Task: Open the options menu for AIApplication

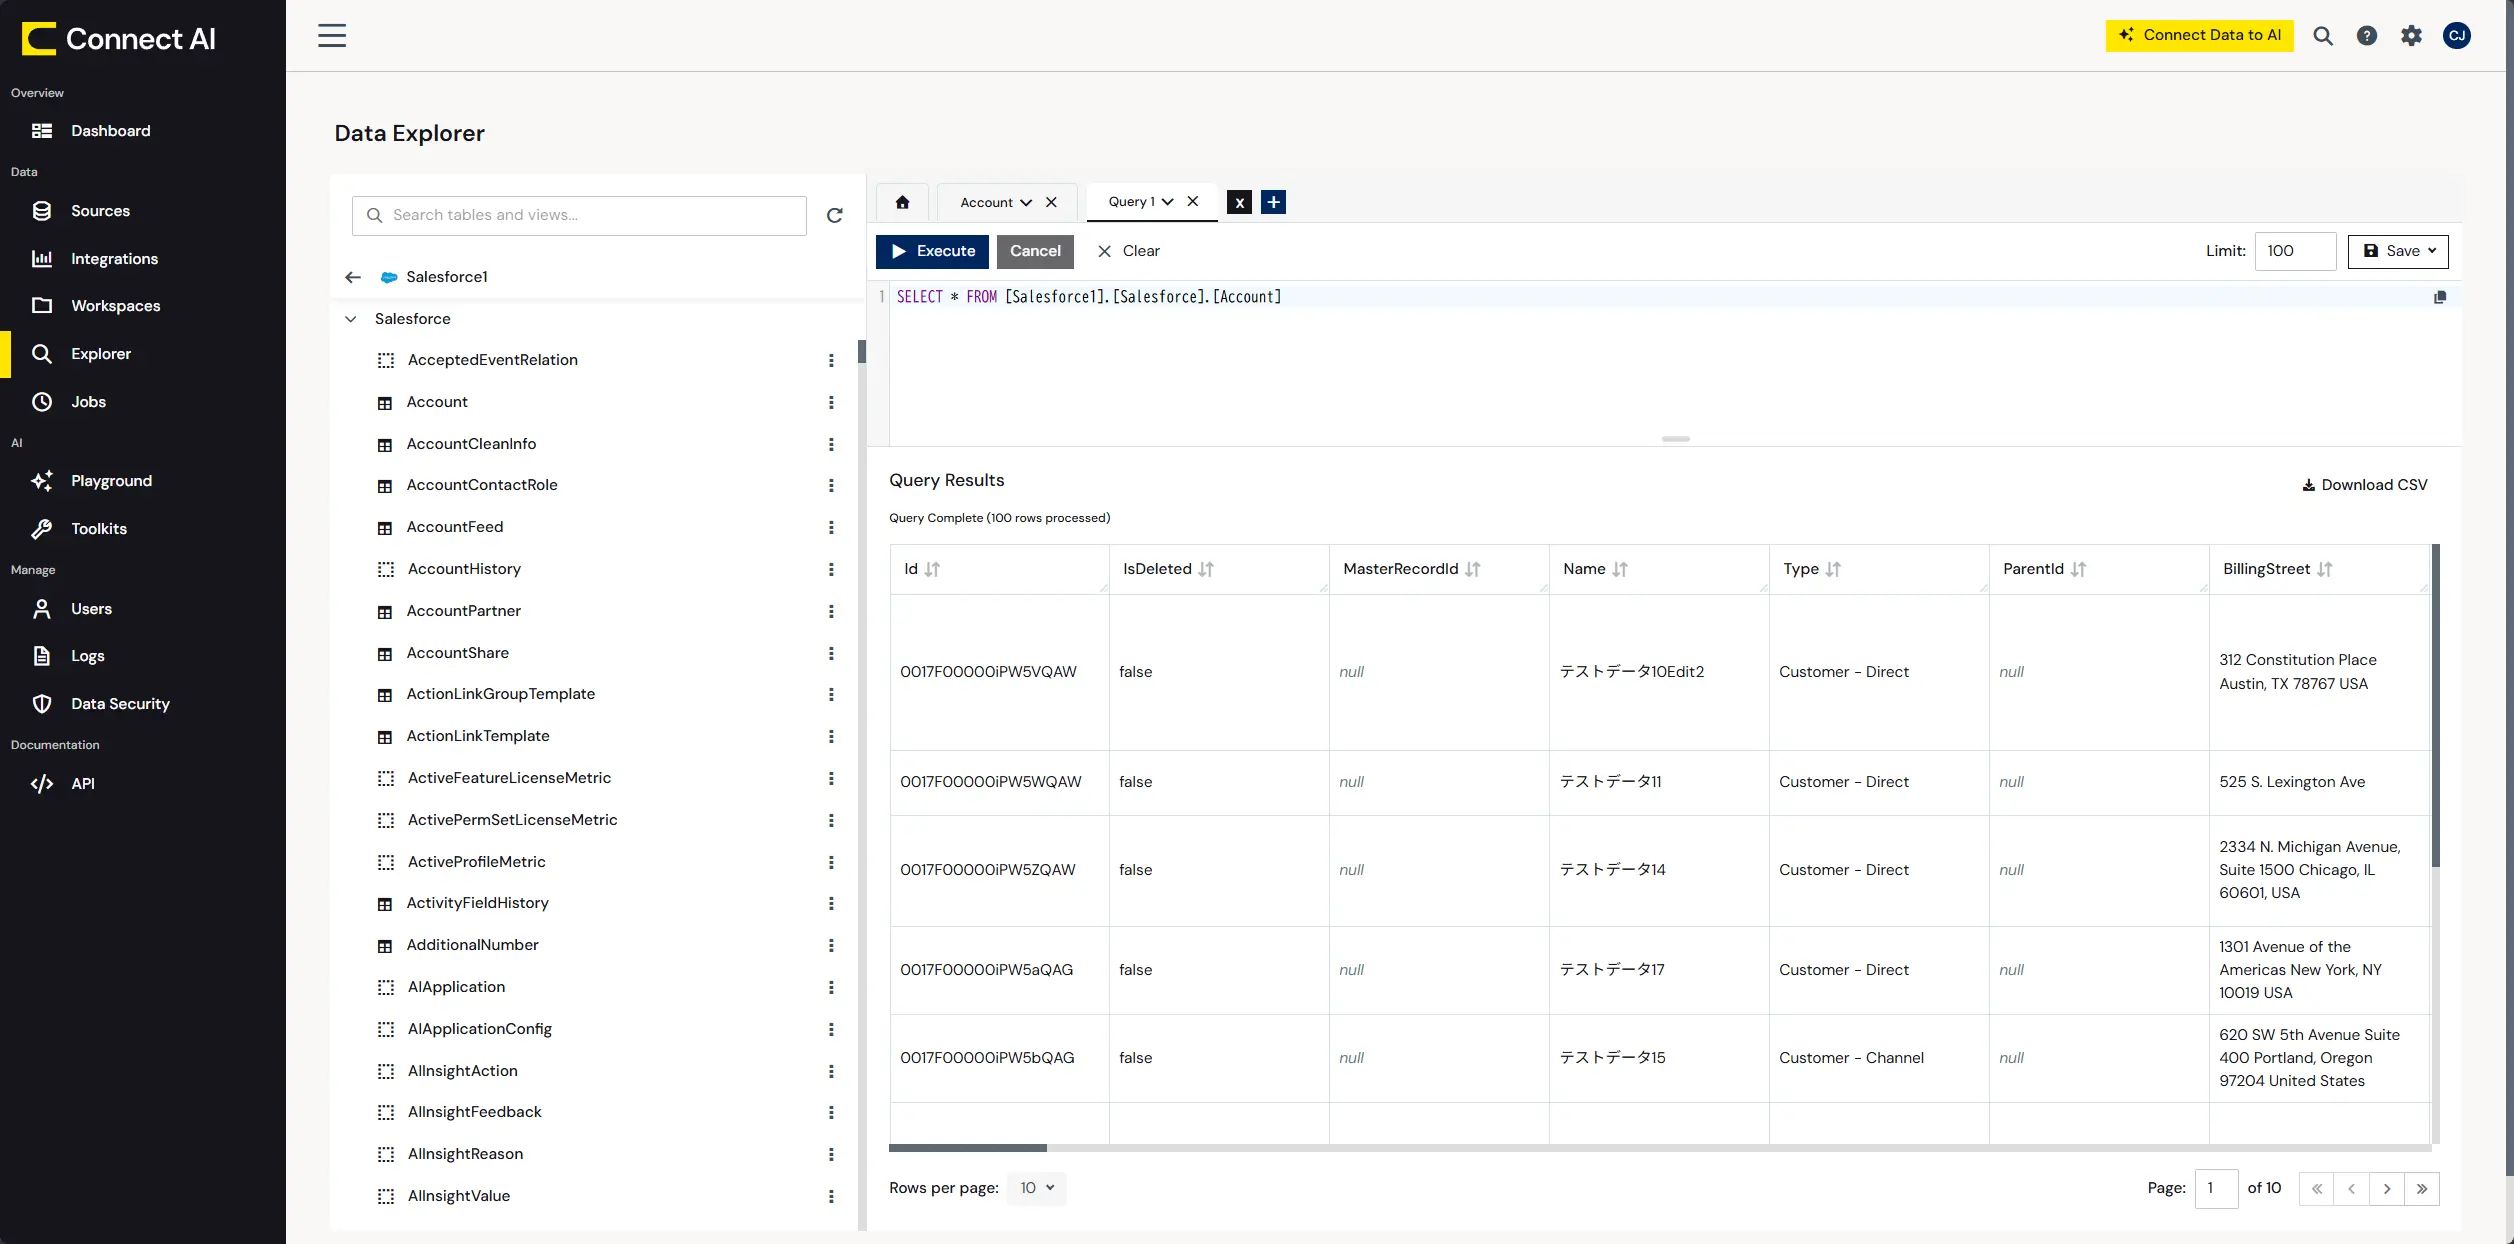Action: coord(831,987)
